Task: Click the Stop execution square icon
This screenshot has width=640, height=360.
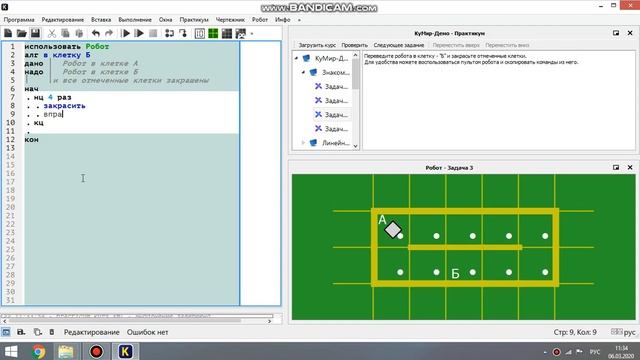Action: (153, 33)
